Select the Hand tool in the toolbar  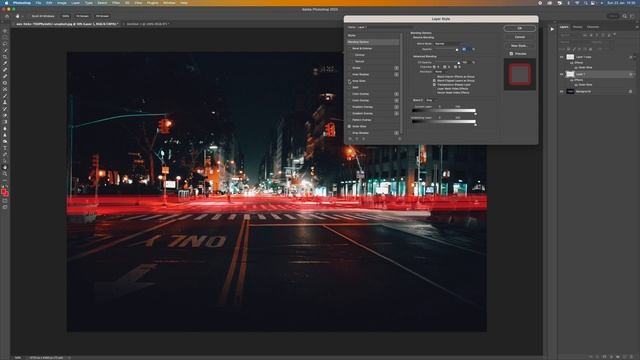5,167
